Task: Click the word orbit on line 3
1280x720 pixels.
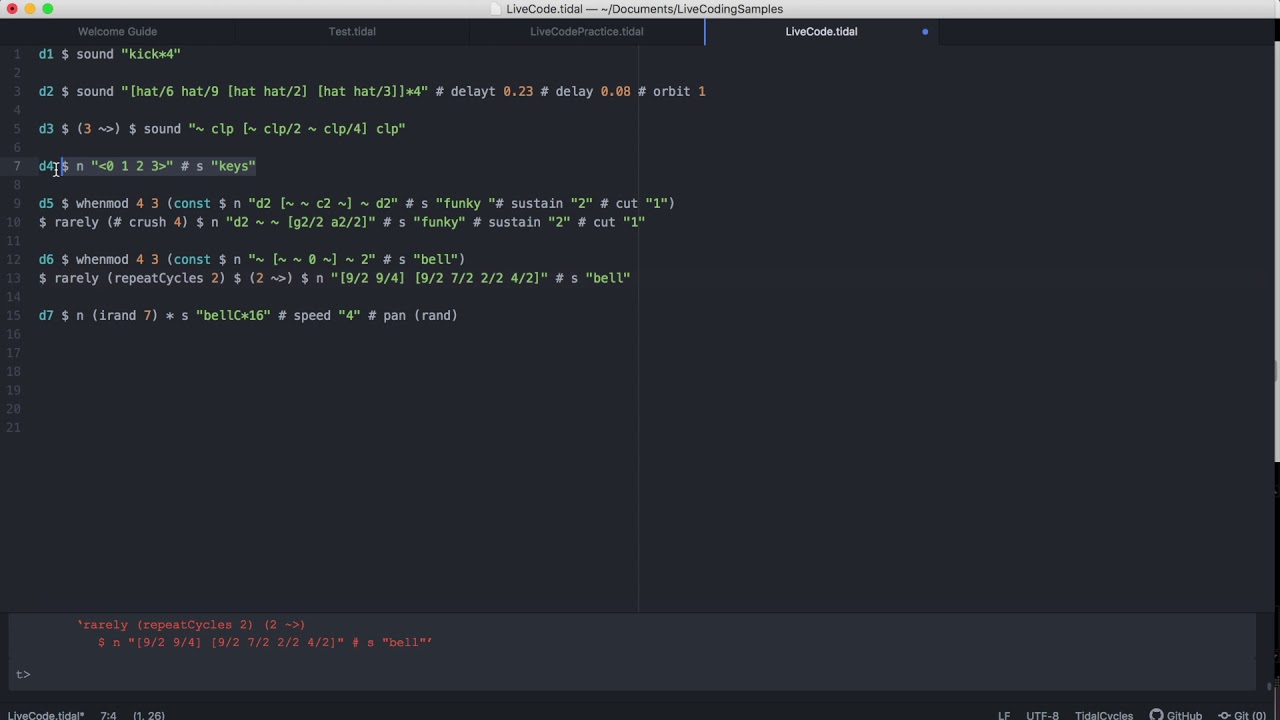Action: pos(671,91)
